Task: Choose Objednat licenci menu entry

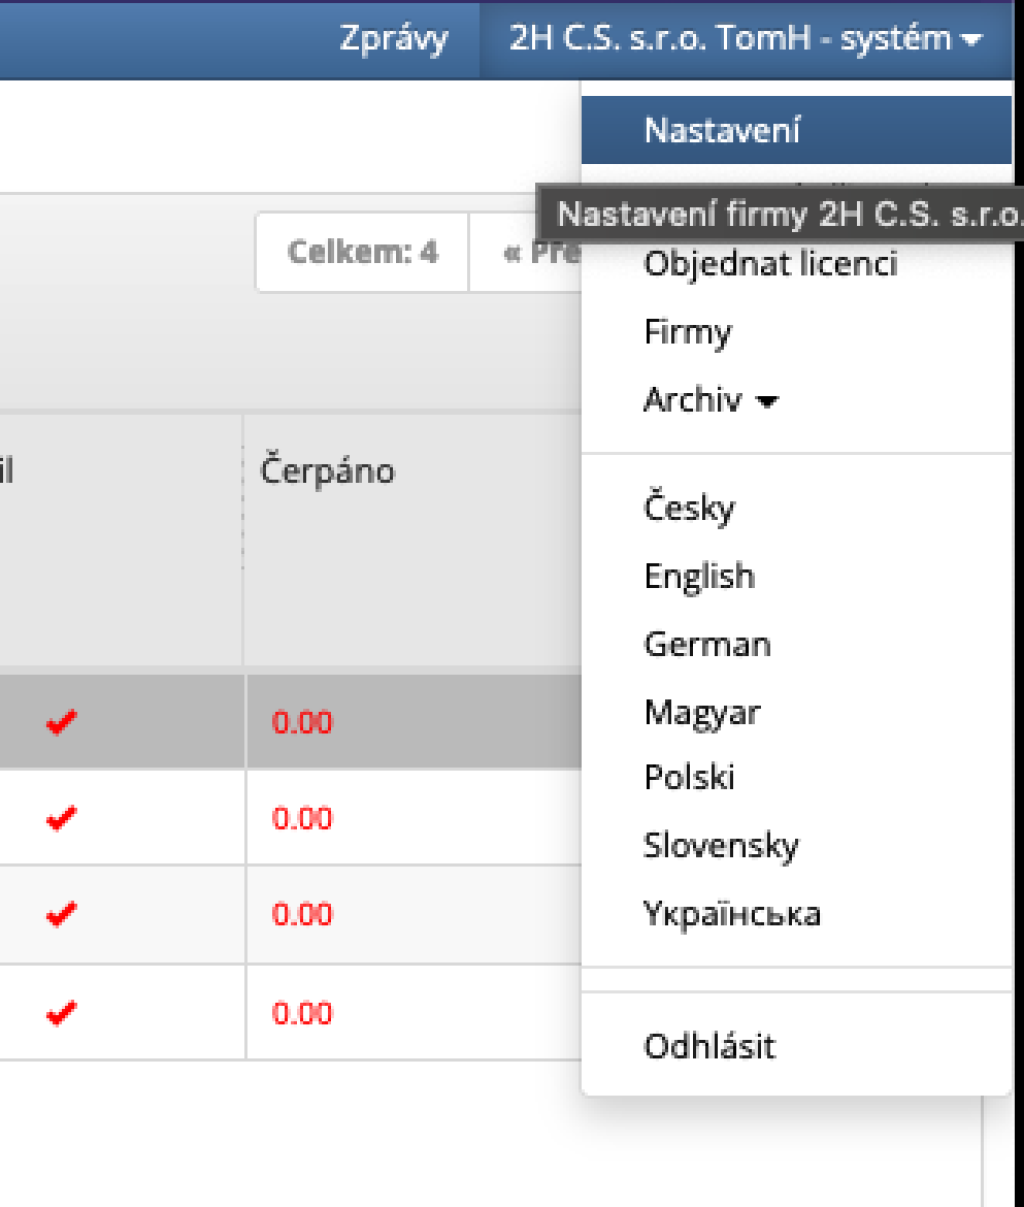Action: click(x=770, y=264)
